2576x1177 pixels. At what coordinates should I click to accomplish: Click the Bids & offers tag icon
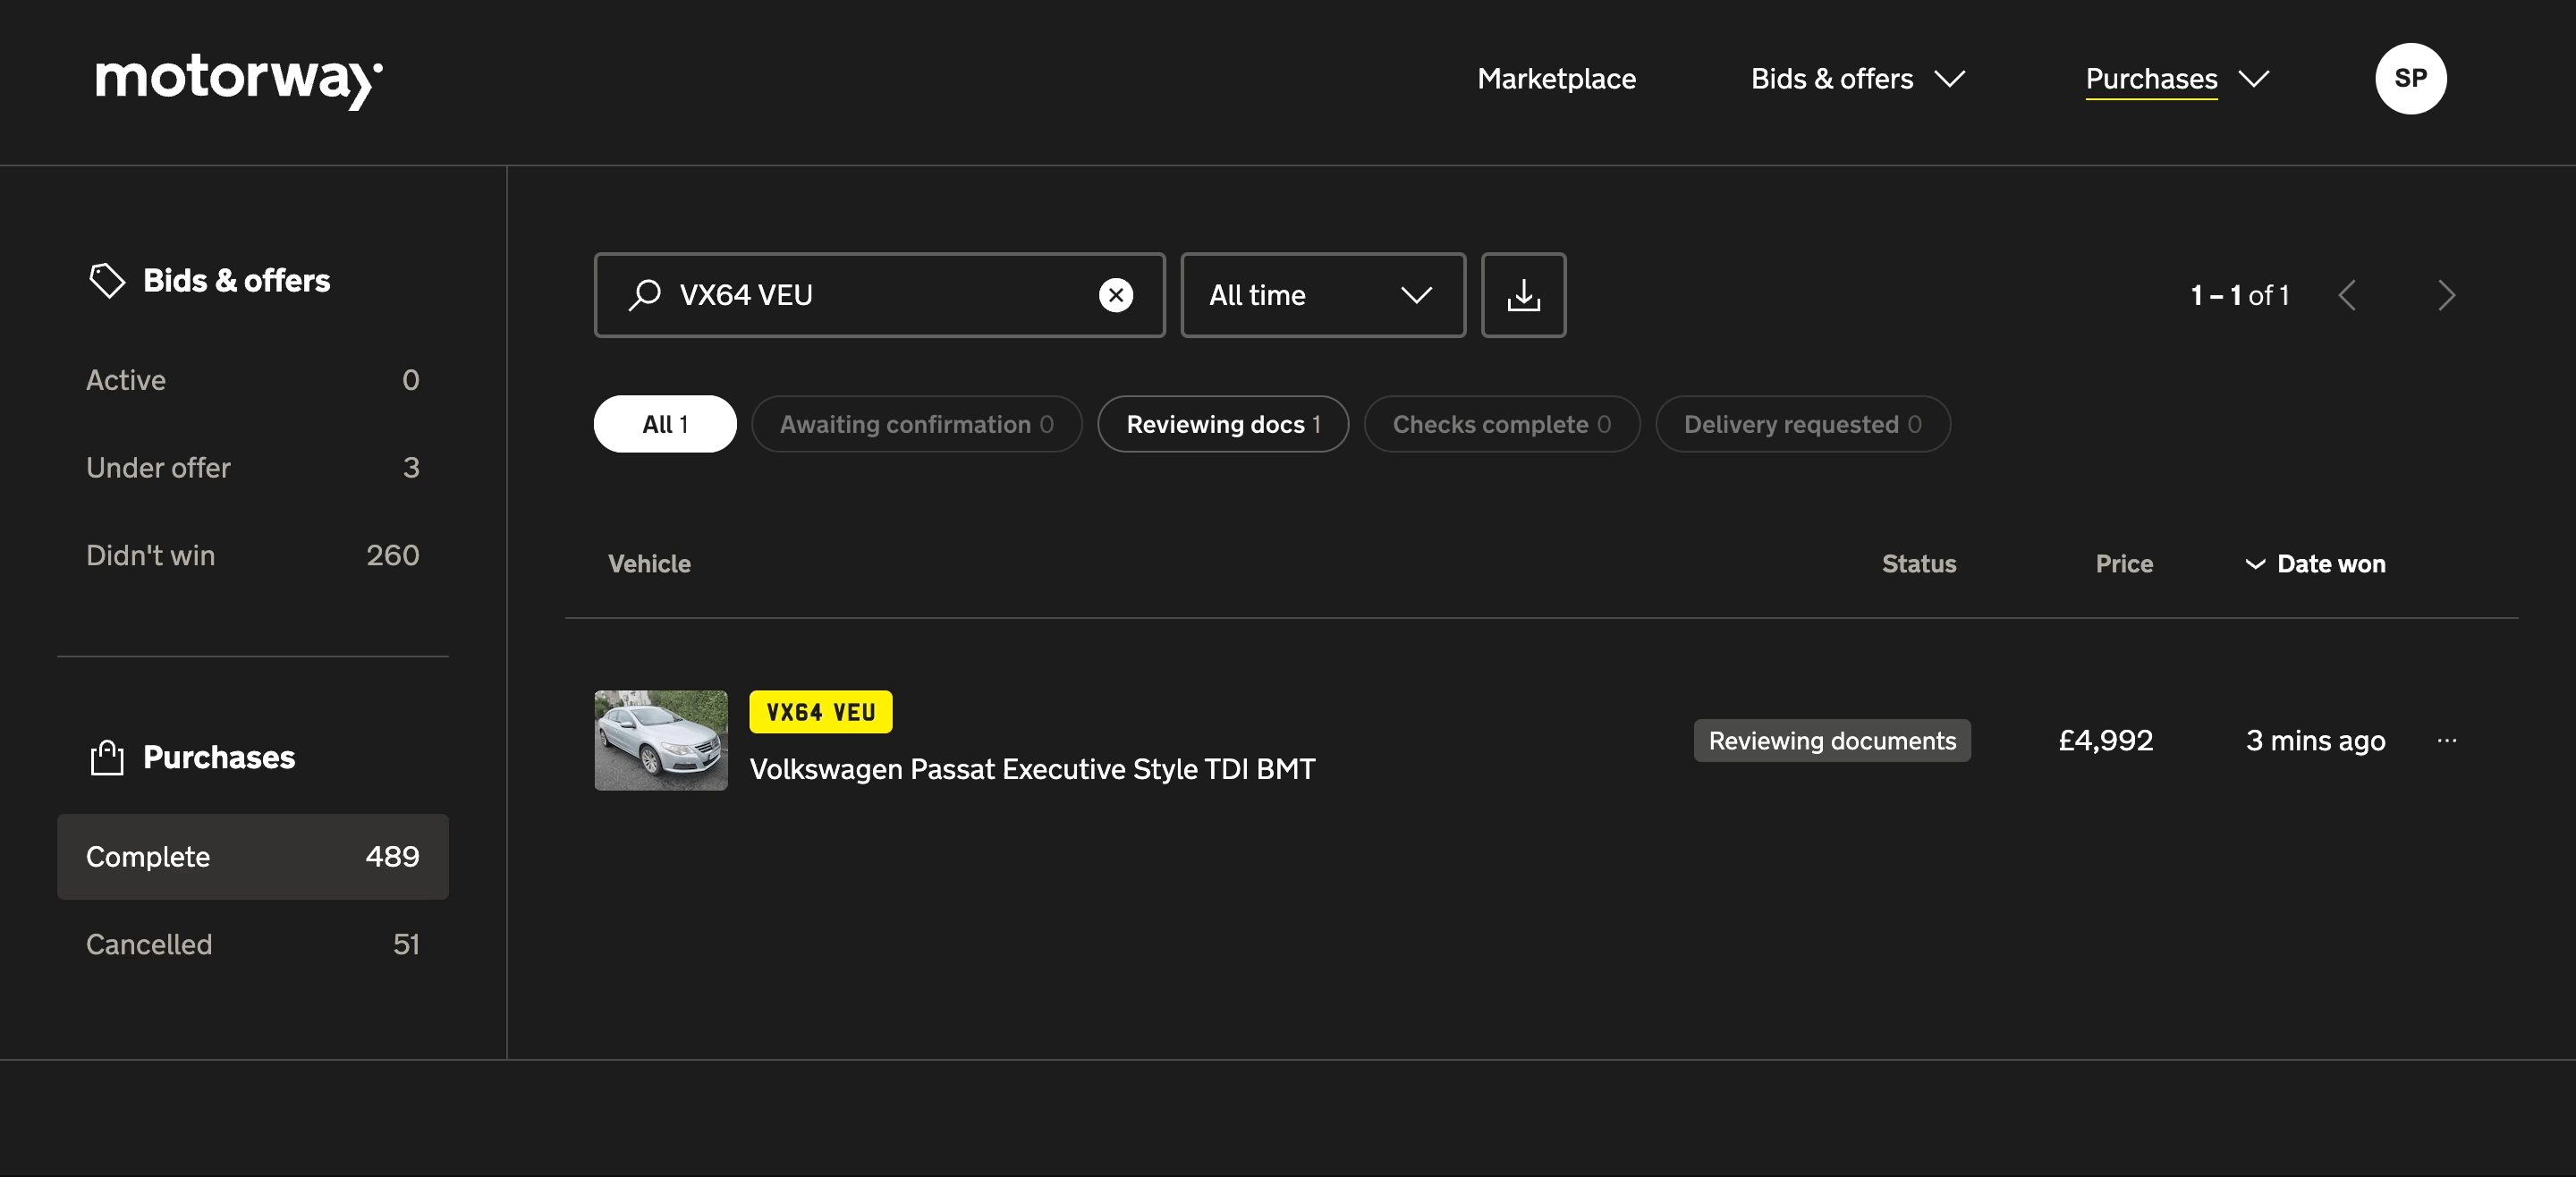(x=107, y=281)
